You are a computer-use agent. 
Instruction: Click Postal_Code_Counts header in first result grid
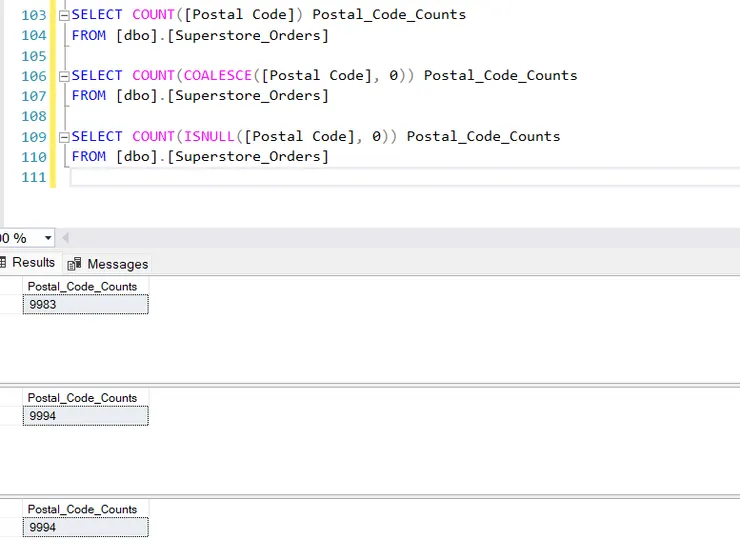point(85,286)
